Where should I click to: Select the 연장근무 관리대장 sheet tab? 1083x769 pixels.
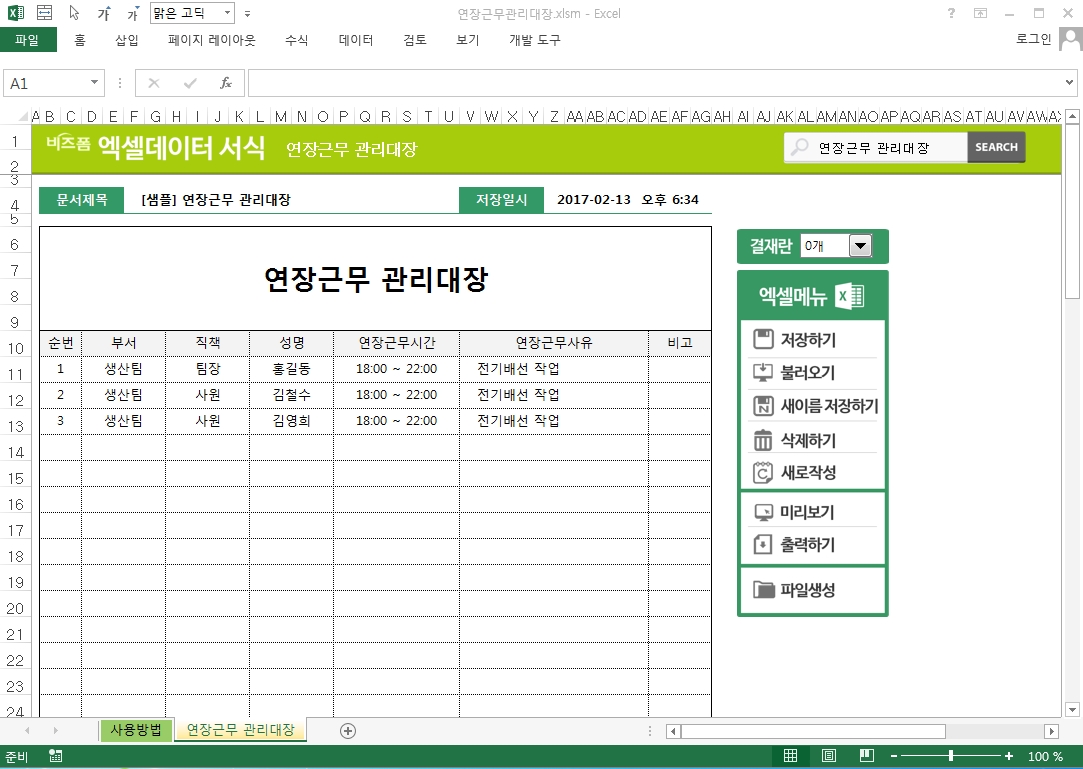point(240,730)
